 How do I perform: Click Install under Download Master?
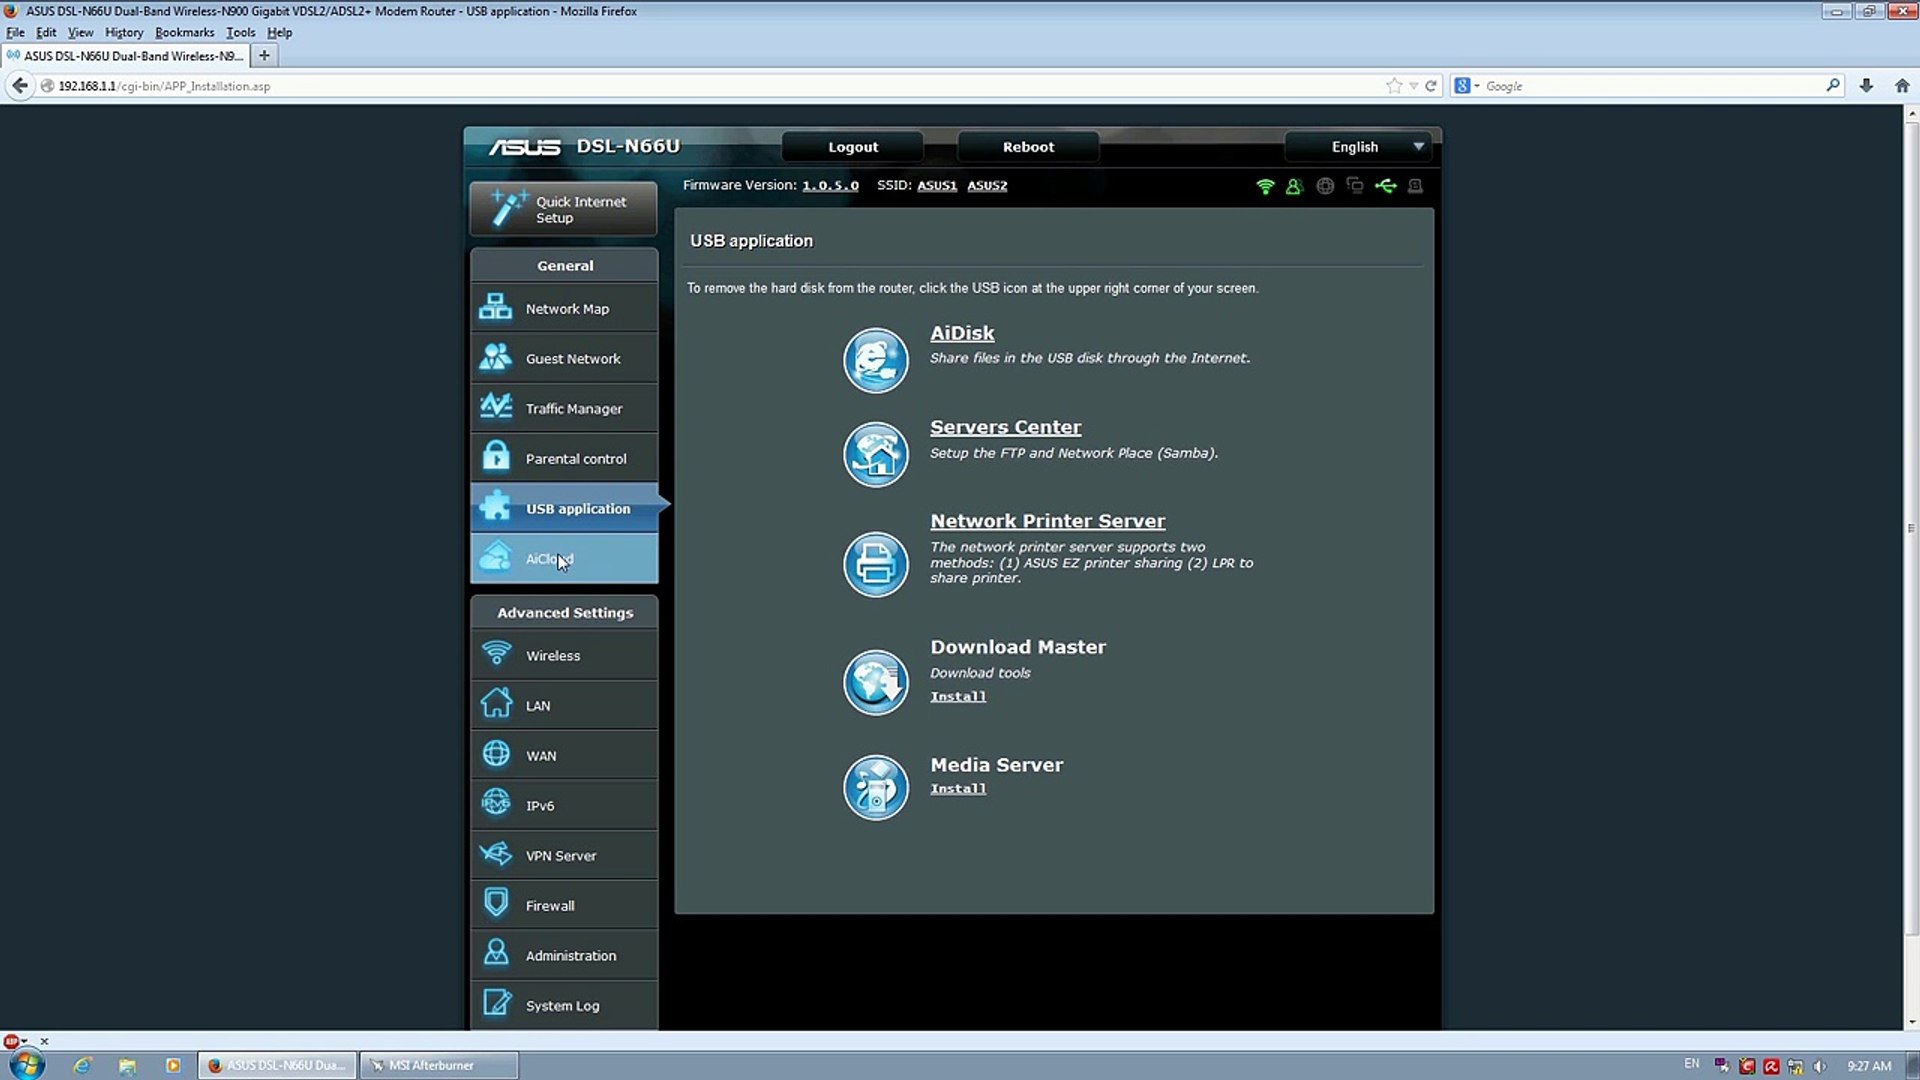click(958, 697)
